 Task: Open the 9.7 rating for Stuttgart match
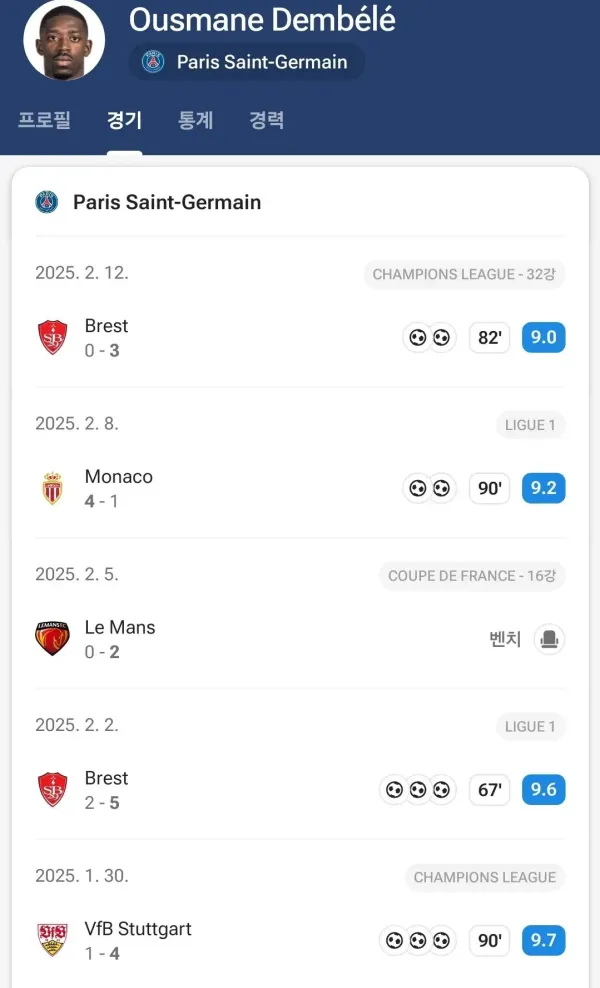(543, 941)
